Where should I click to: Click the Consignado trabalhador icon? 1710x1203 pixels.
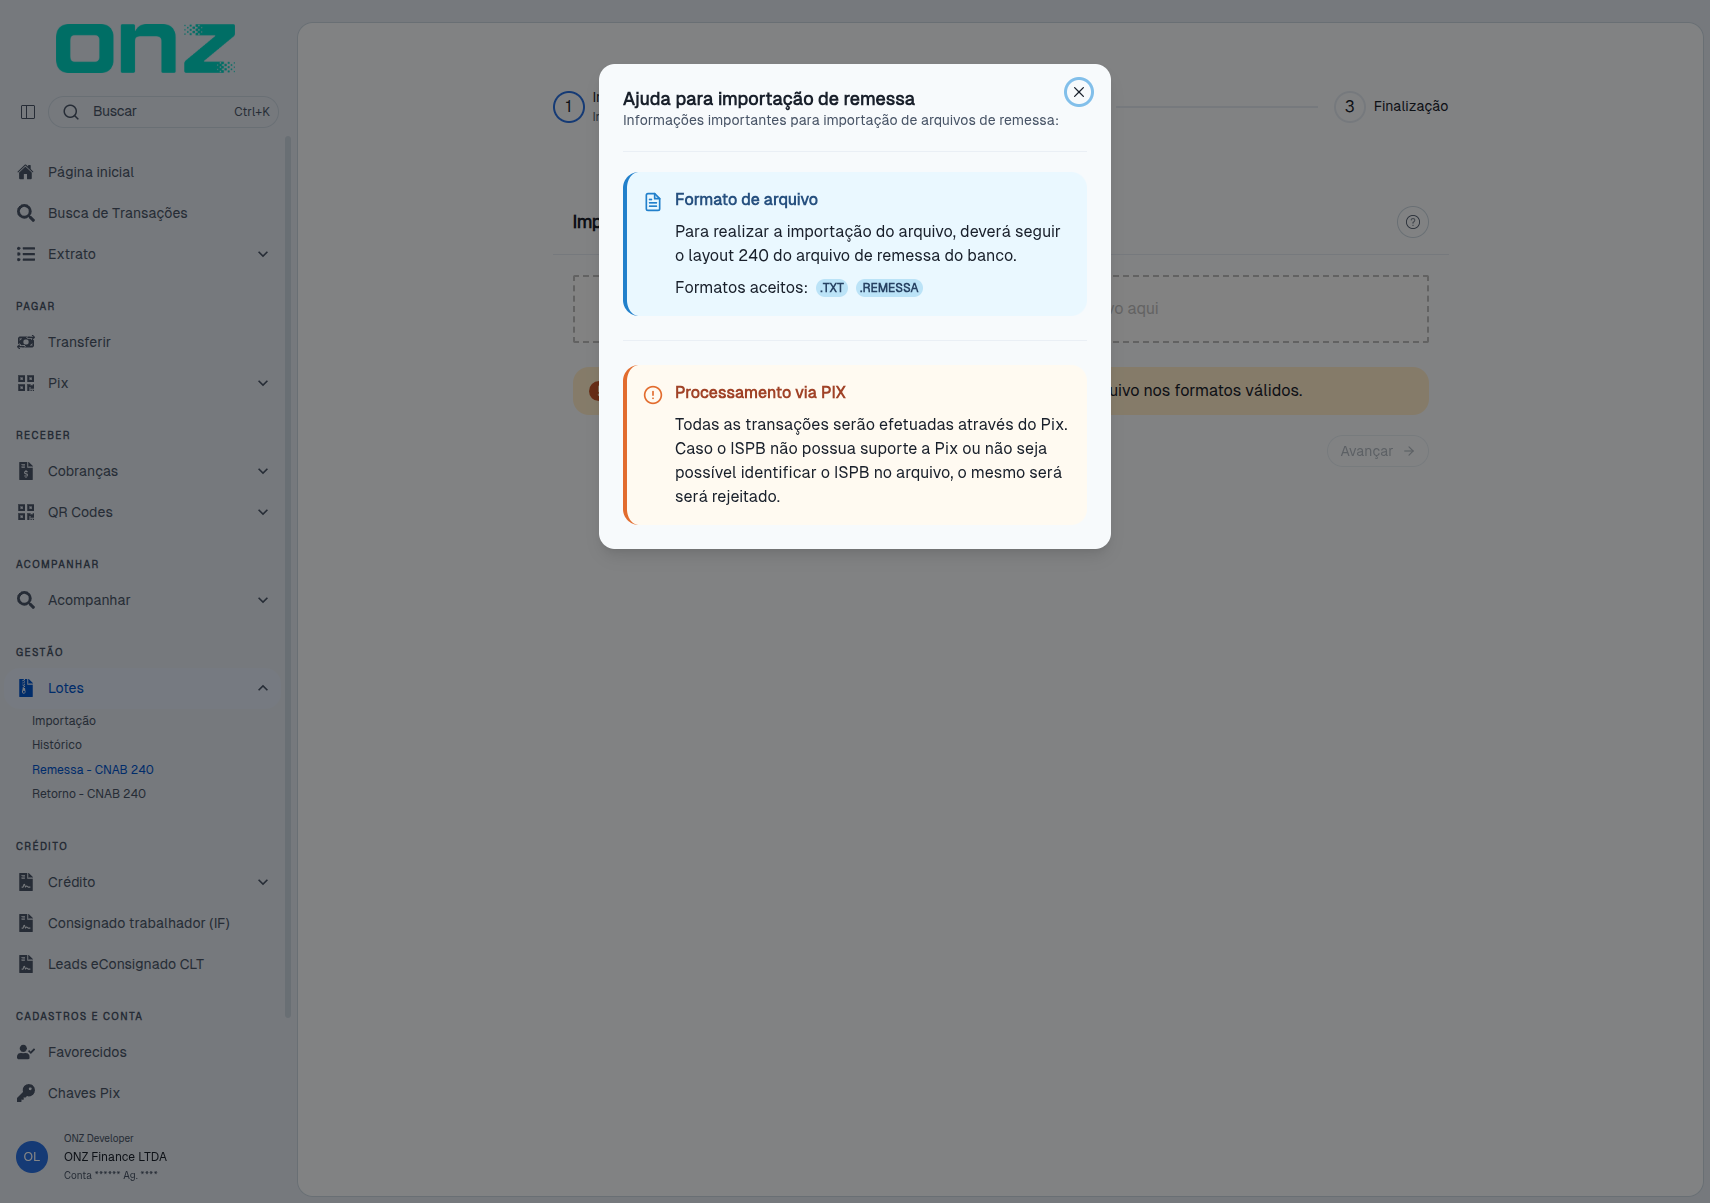pyautogui.click(x=26, y=923)
